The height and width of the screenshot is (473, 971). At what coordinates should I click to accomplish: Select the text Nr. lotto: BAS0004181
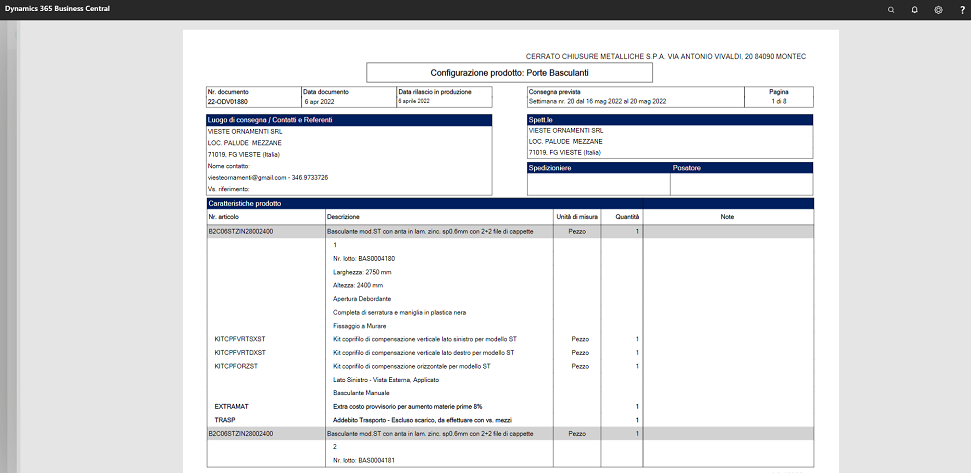tap(364, 461)
